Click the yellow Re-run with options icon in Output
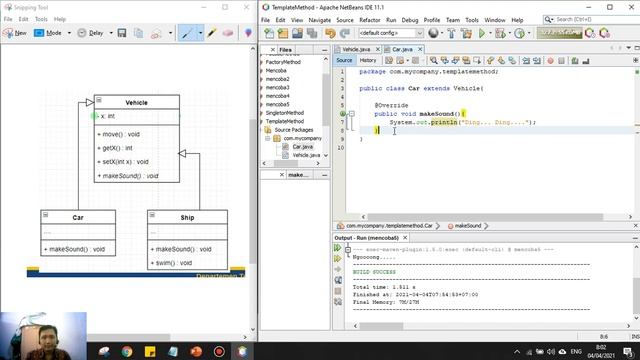This screenshot has width=640, height=360. tap(338, 258)
